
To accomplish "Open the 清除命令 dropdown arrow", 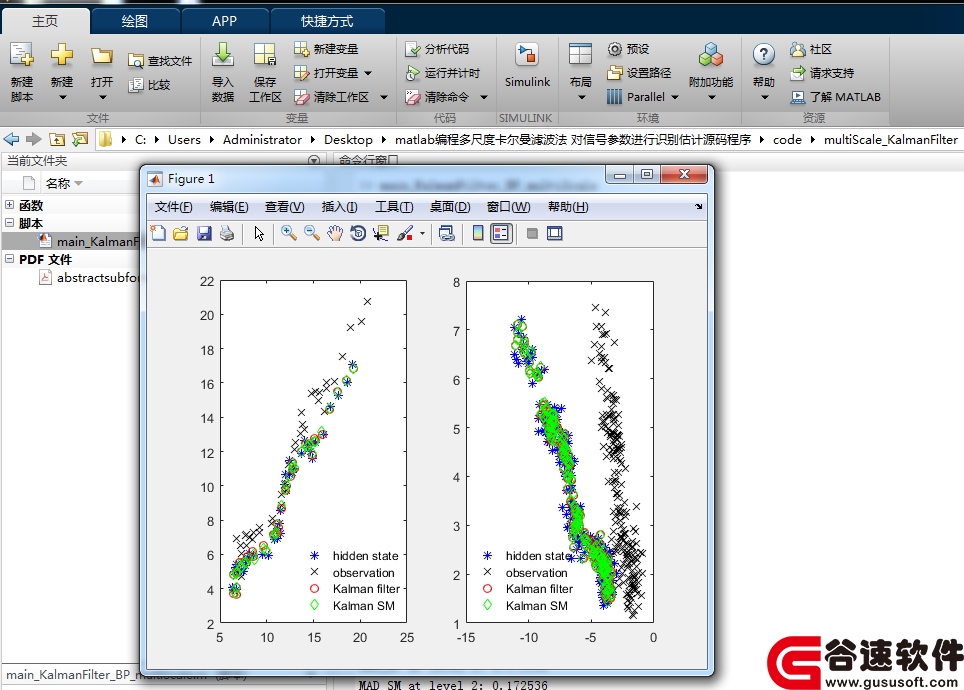I will [484, 97].
